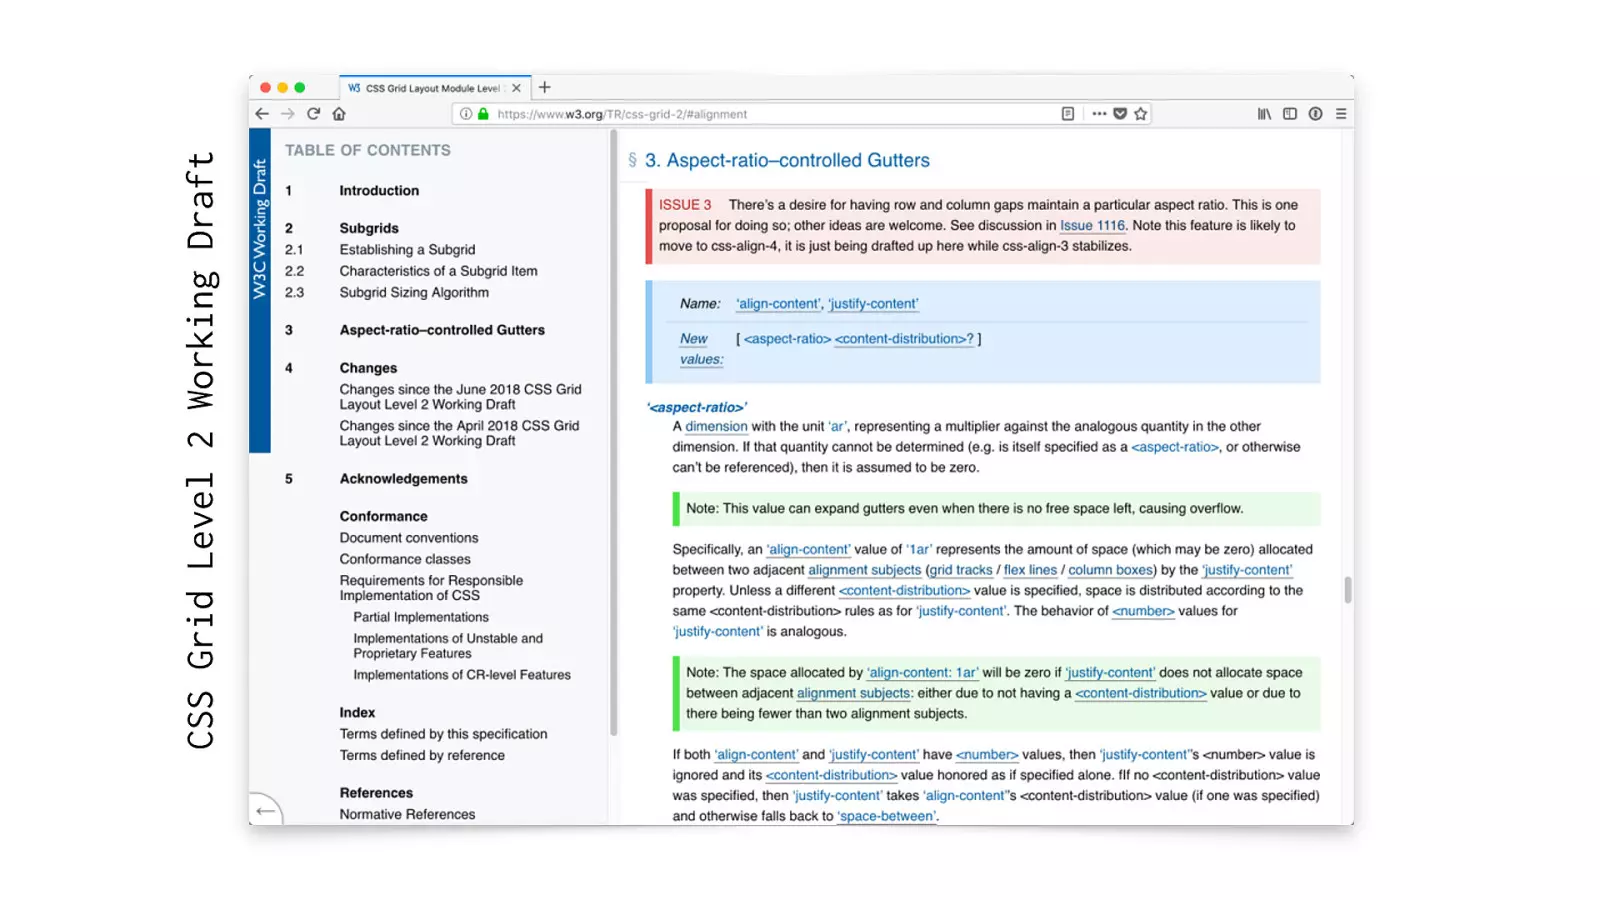Open a new tab with plus button

(545, 88)
